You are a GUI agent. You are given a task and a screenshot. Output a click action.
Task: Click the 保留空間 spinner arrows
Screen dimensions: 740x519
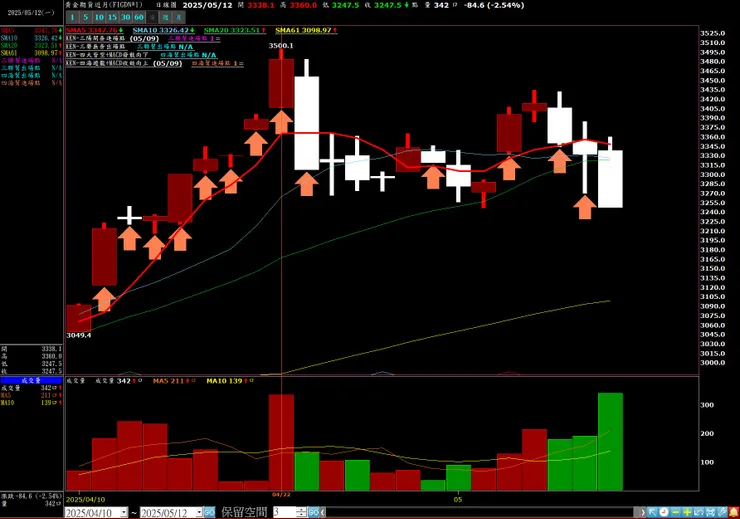click(302, 512)
